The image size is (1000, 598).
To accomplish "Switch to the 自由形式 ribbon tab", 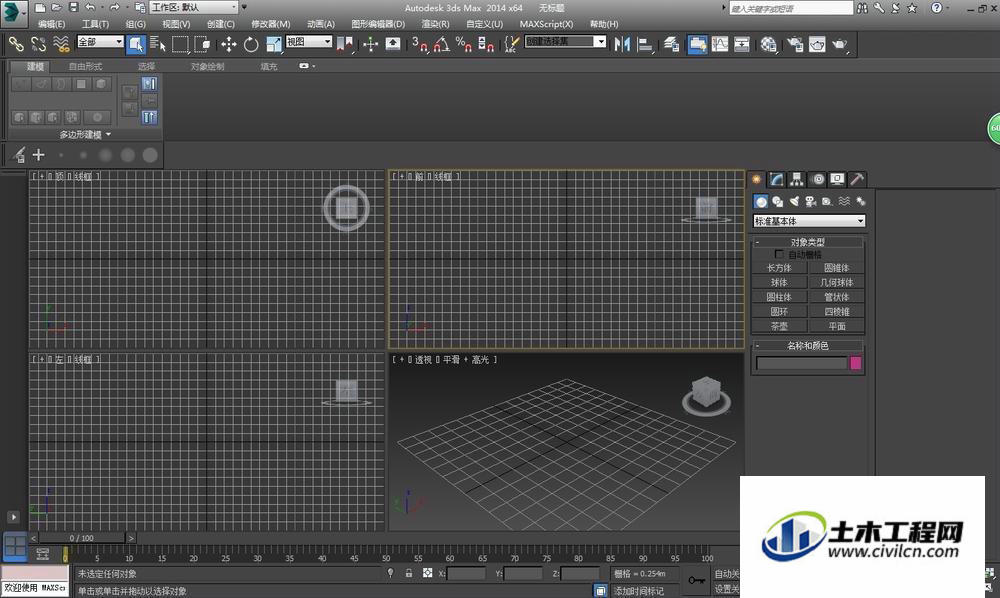I will pyautogui.click(x=85, y=66).
